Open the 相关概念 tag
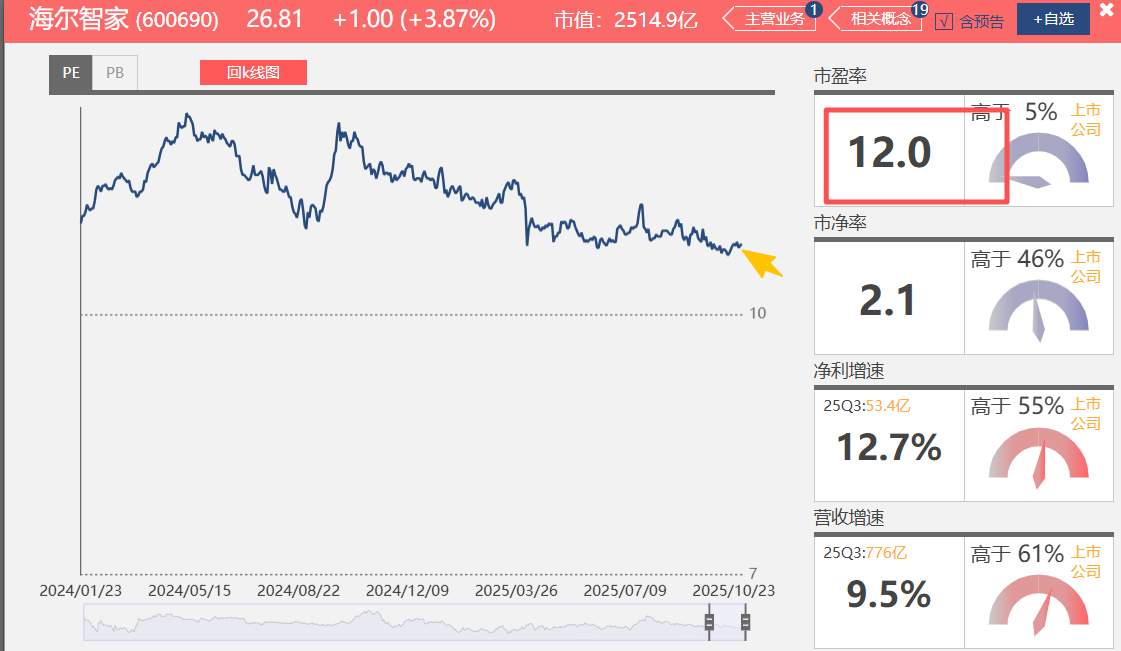This screenshot has height=651, width=1121. click(876, 19)
